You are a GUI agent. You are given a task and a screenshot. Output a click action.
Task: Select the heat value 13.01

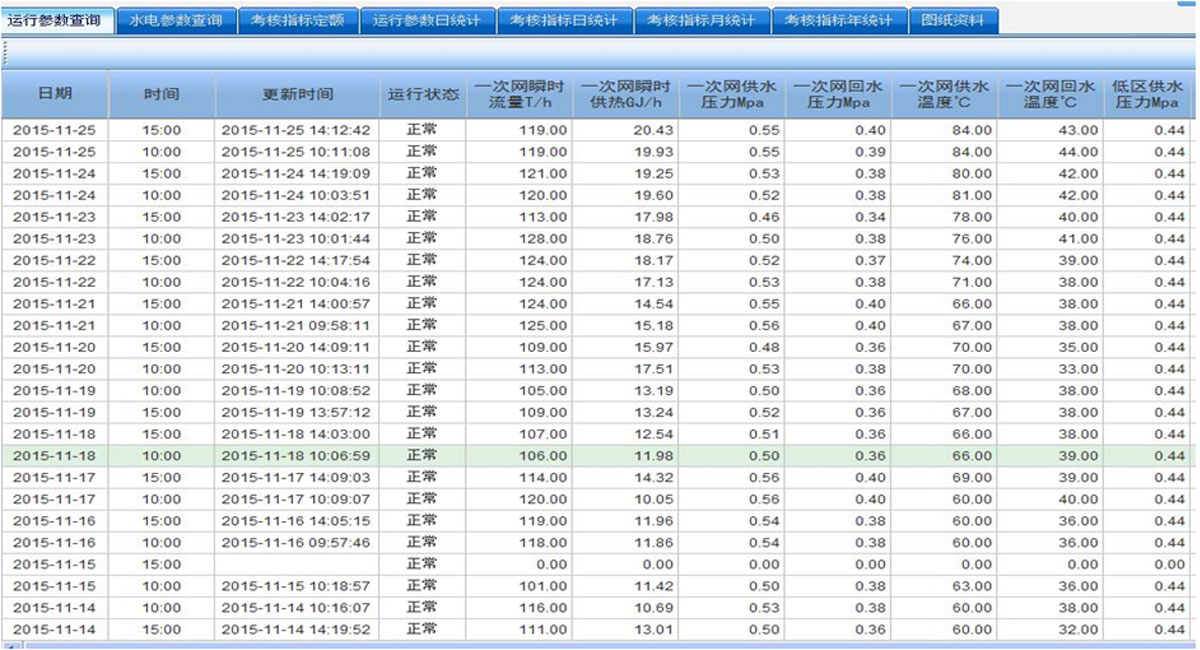pos(653,630)
